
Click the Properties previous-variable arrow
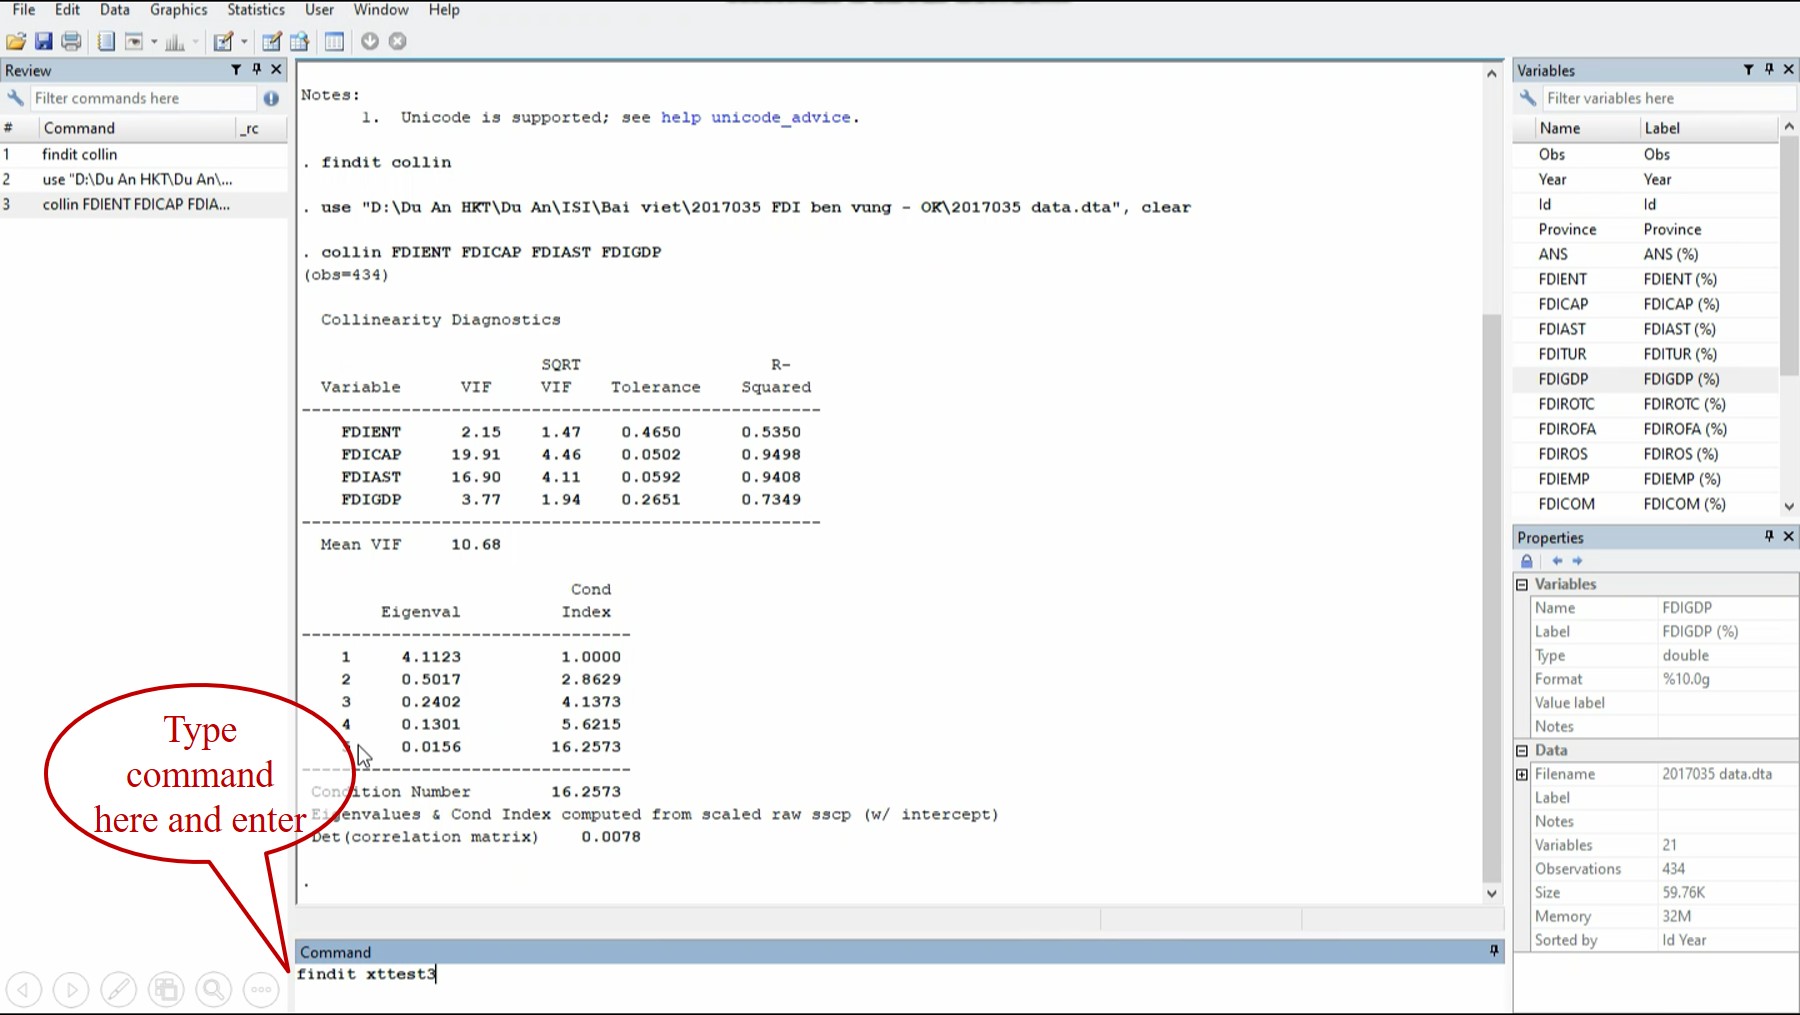(1557, 561)
